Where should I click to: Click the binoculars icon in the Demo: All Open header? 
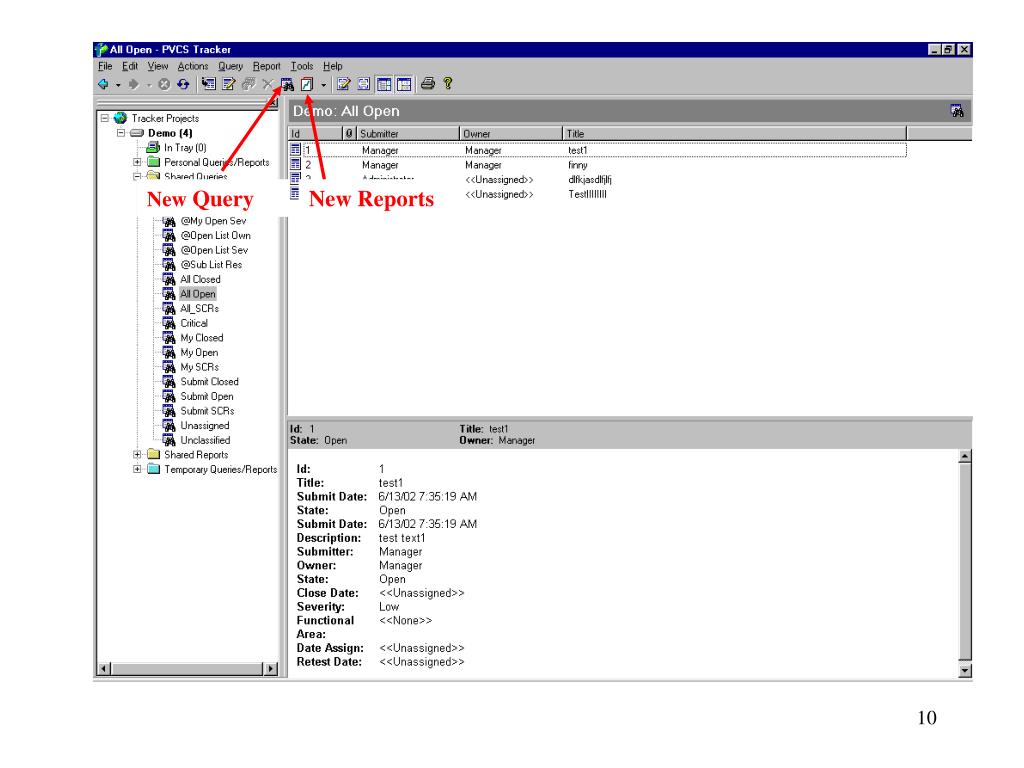point(957,111)
